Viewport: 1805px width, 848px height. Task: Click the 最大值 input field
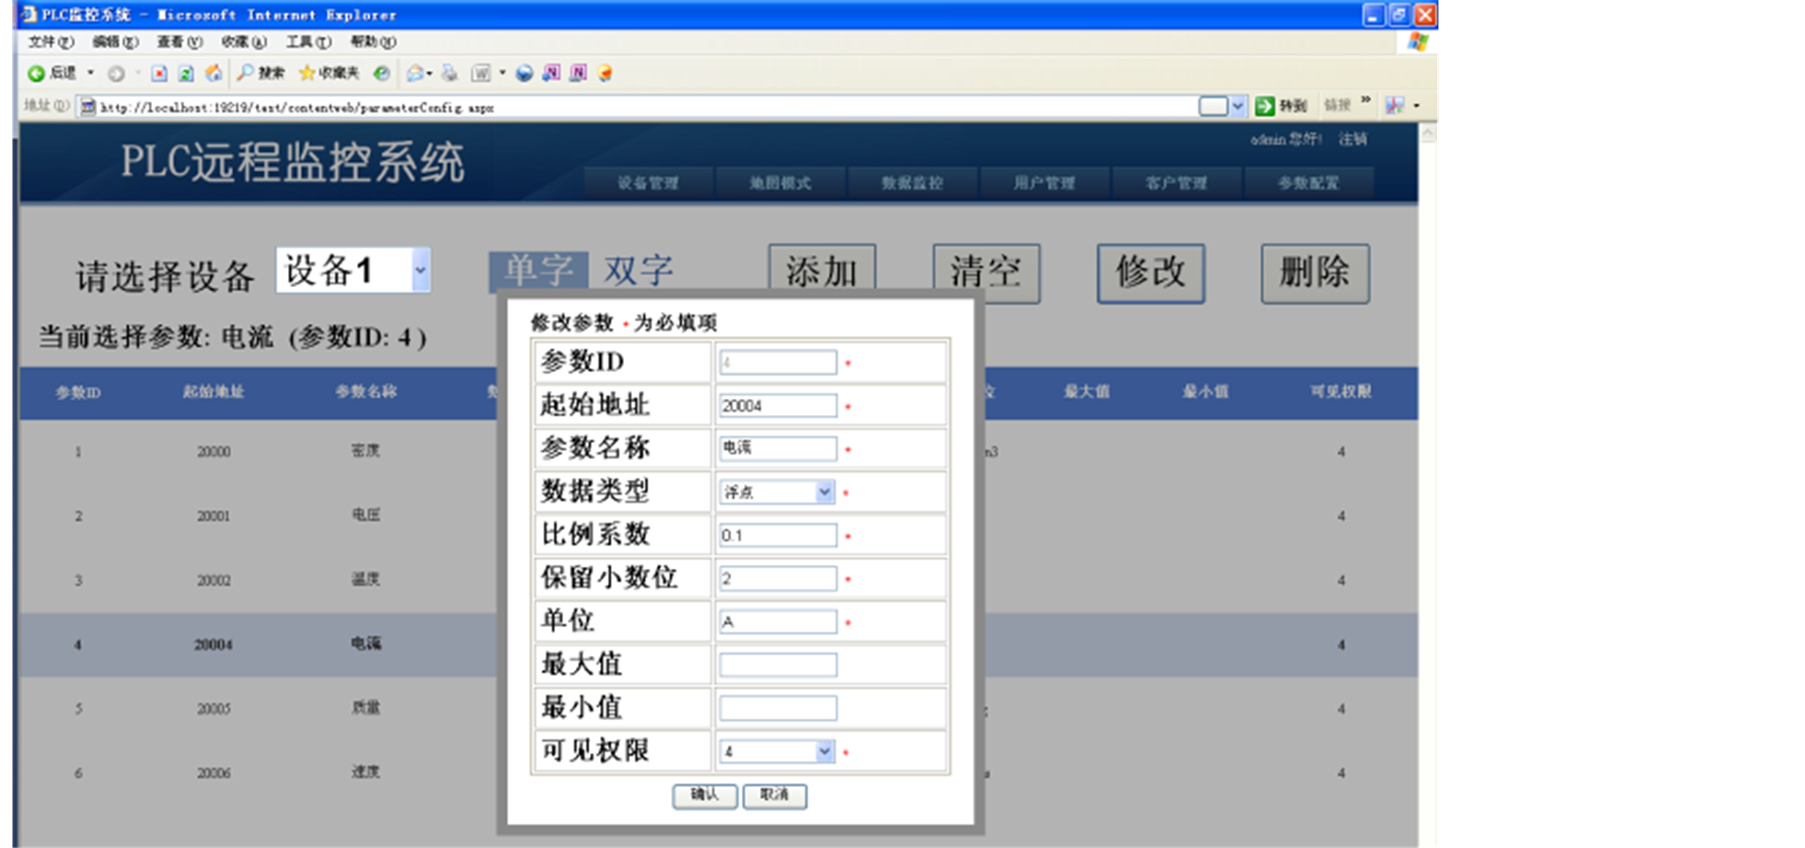tap(778, 665)
